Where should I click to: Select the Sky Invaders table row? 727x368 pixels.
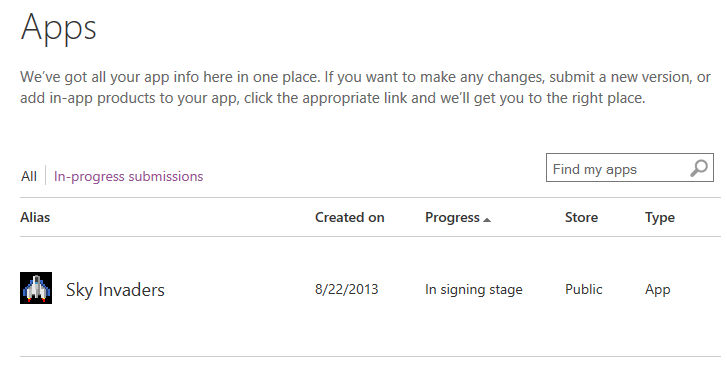(x=370, y=288)
